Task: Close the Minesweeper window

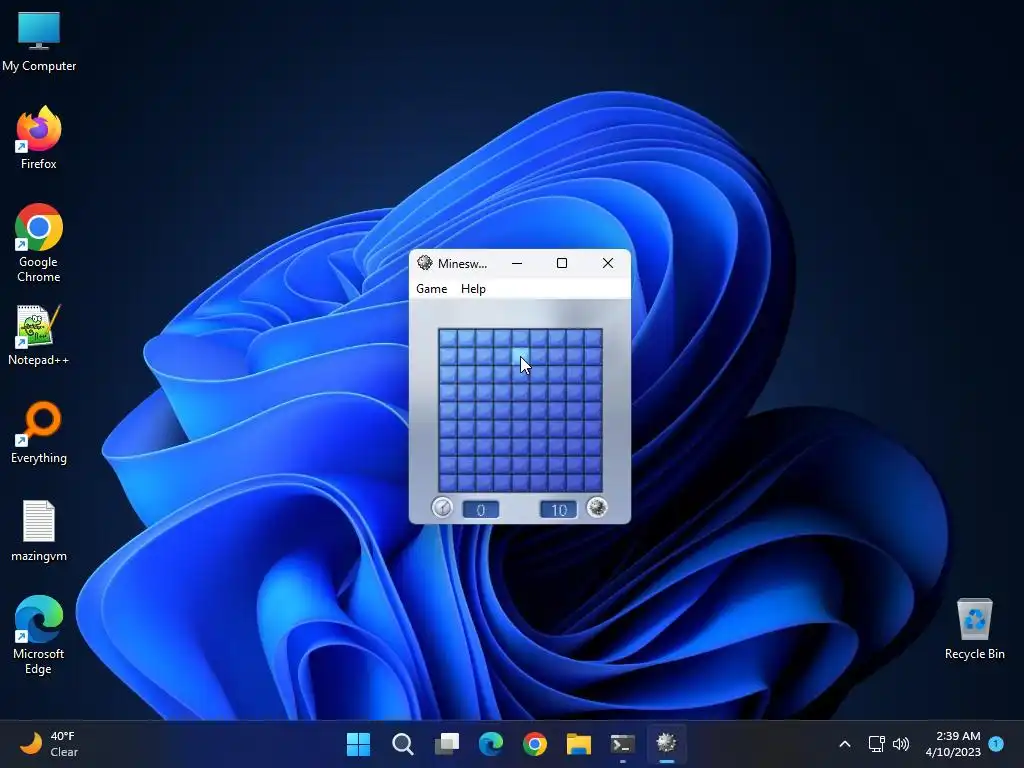Action: tap(608, 263)
